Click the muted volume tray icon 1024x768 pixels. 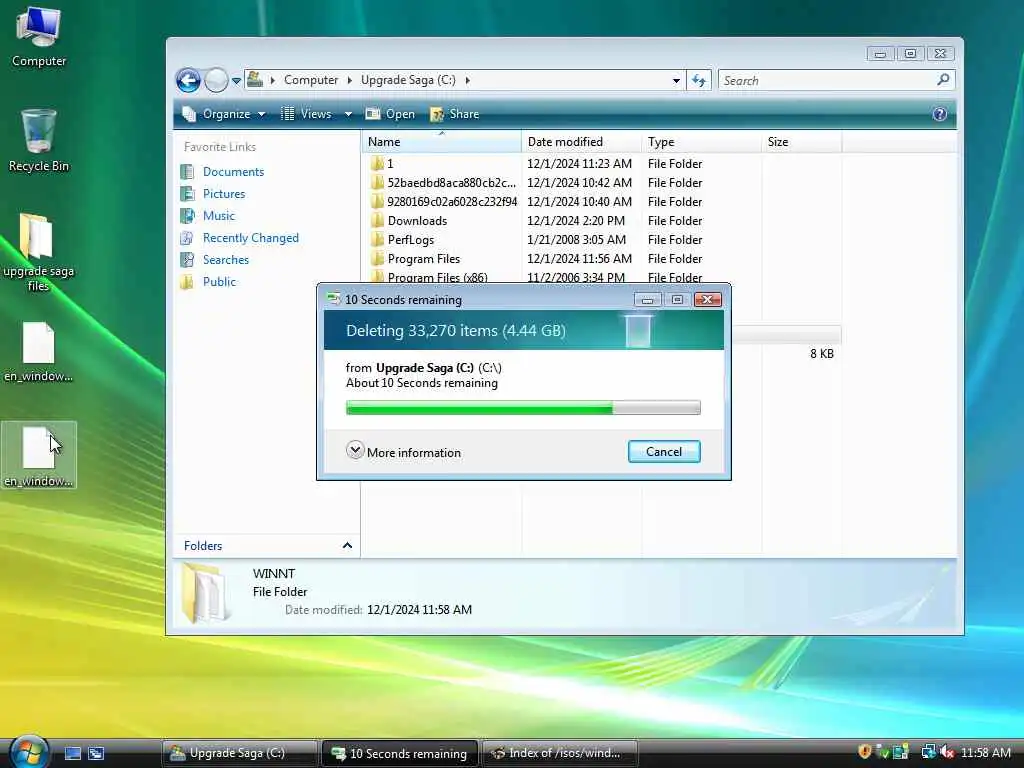point(948,752)
